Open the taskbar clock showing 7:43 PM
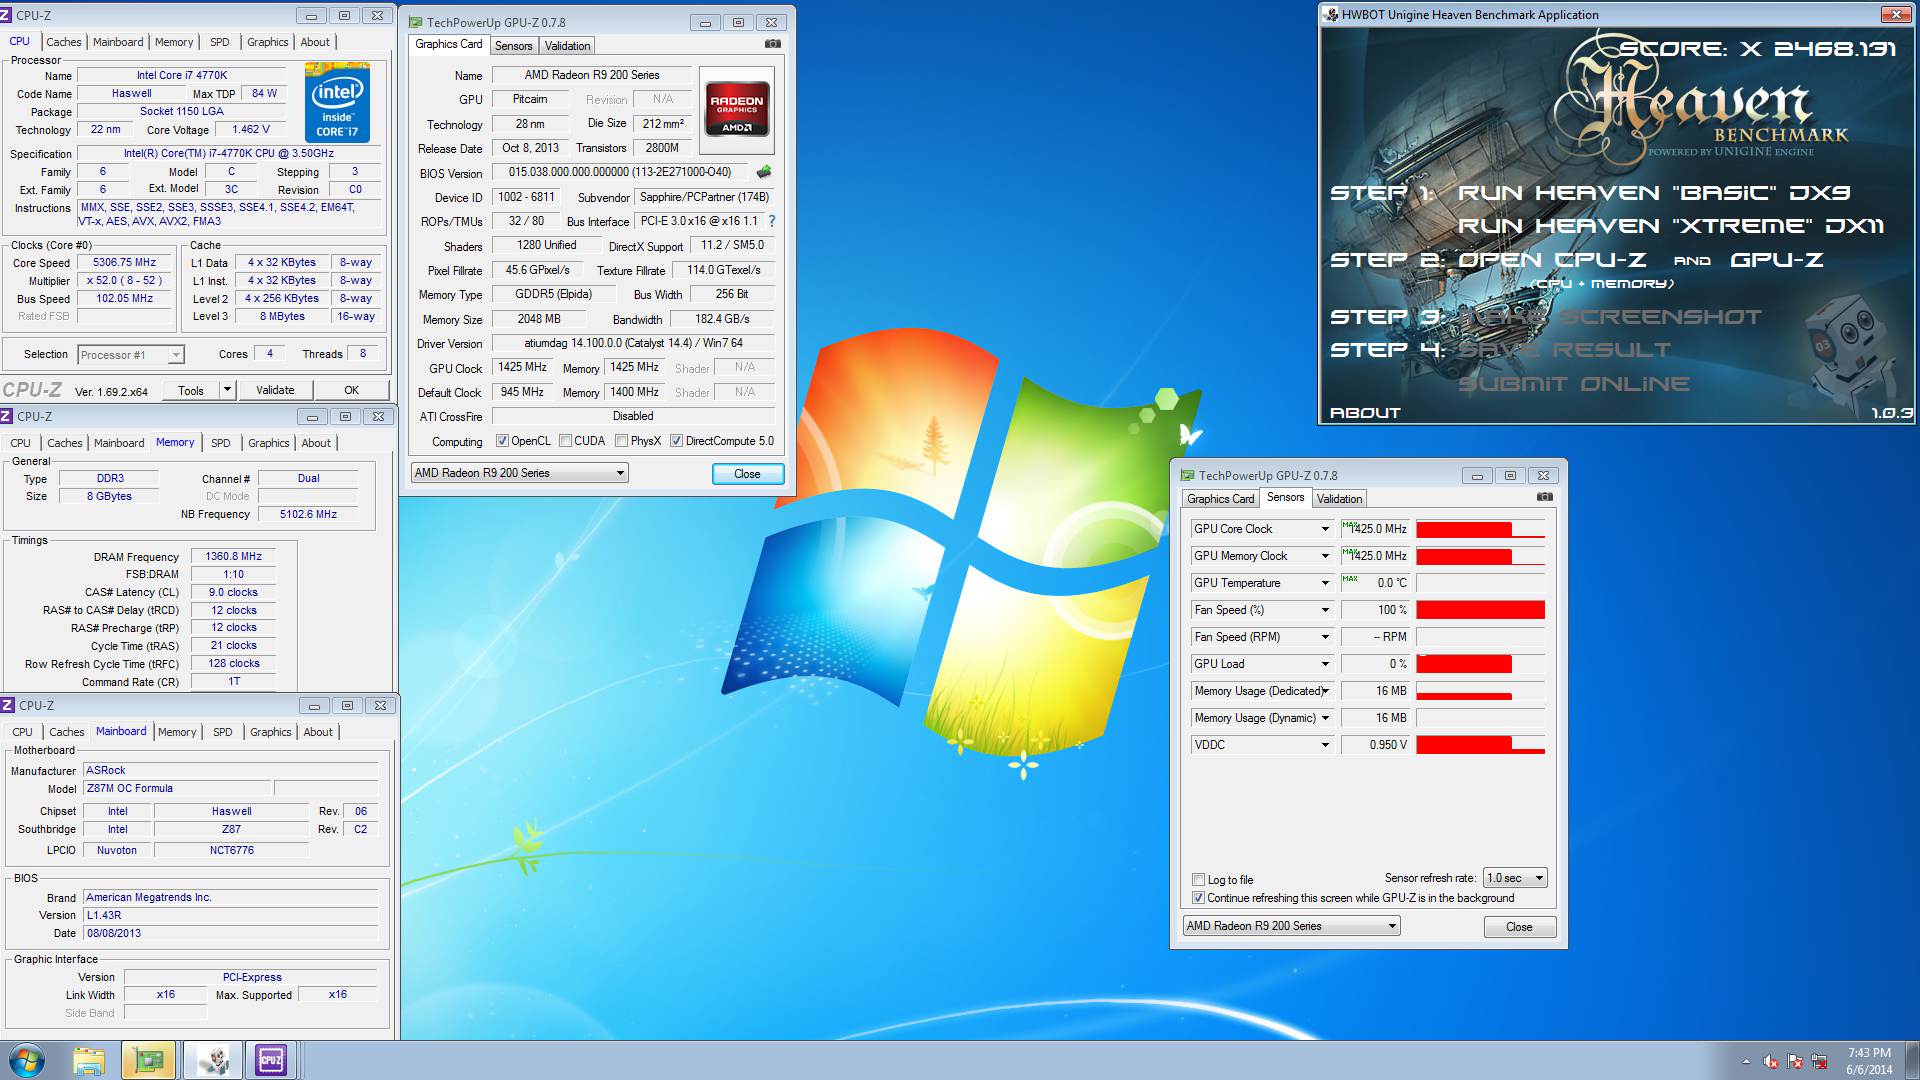The image size is (1920, 1080). point(1869,1061)
